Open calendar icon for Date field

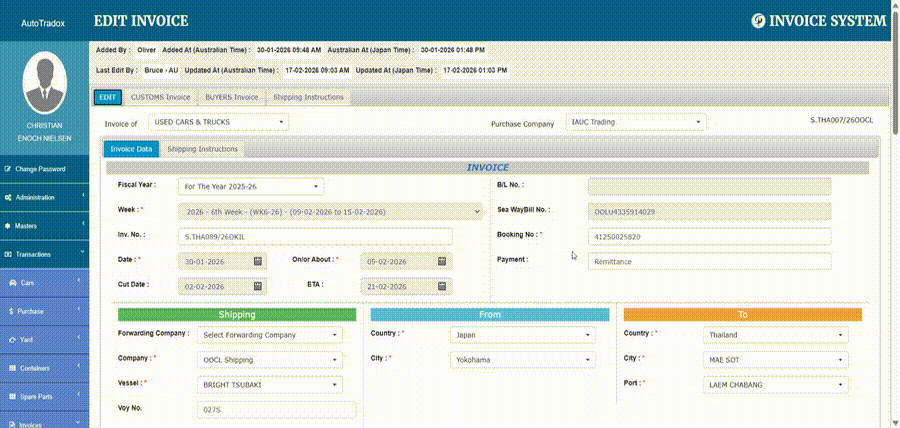point(258,261)
